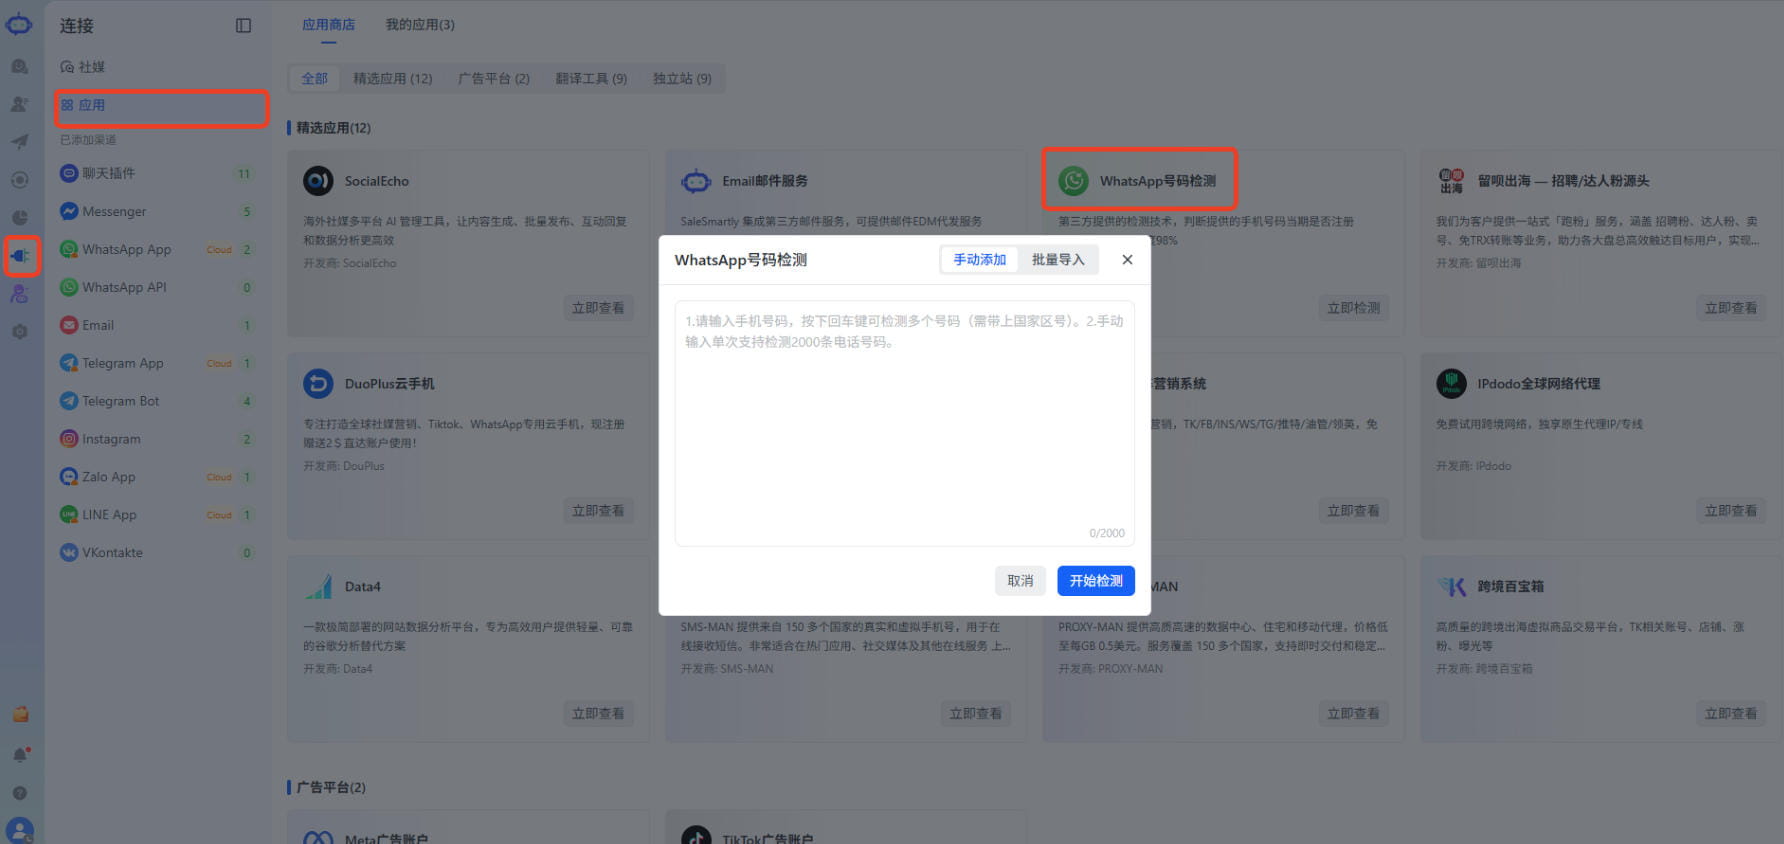Click 立即查看 on PROXY-MAN card
This screenshot has height=844, width=1784.
(x=1353, y=714)
